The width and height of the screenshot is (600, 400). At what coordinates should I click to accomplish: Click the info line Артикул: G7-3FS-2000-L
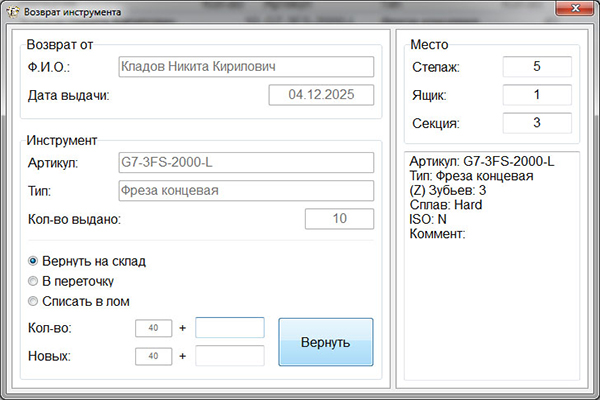coord(482,162)
